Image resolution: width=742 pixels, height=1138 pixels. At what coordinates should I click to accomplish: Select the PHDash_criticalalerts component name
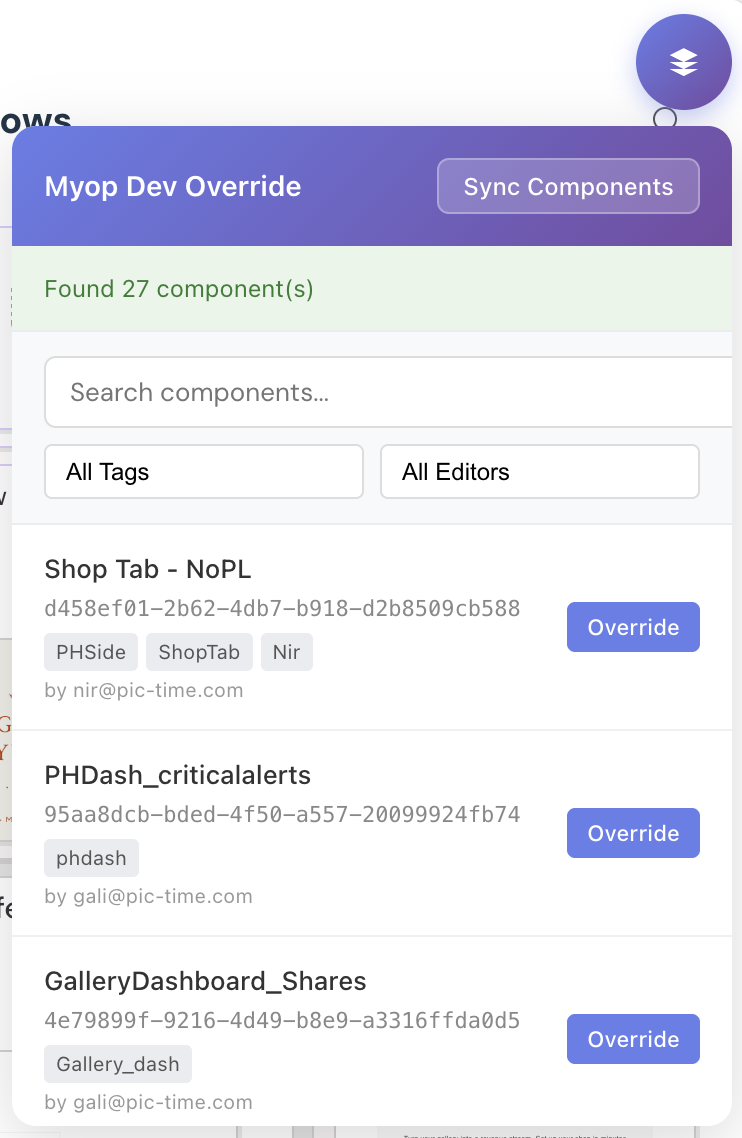tap(177, 775)
